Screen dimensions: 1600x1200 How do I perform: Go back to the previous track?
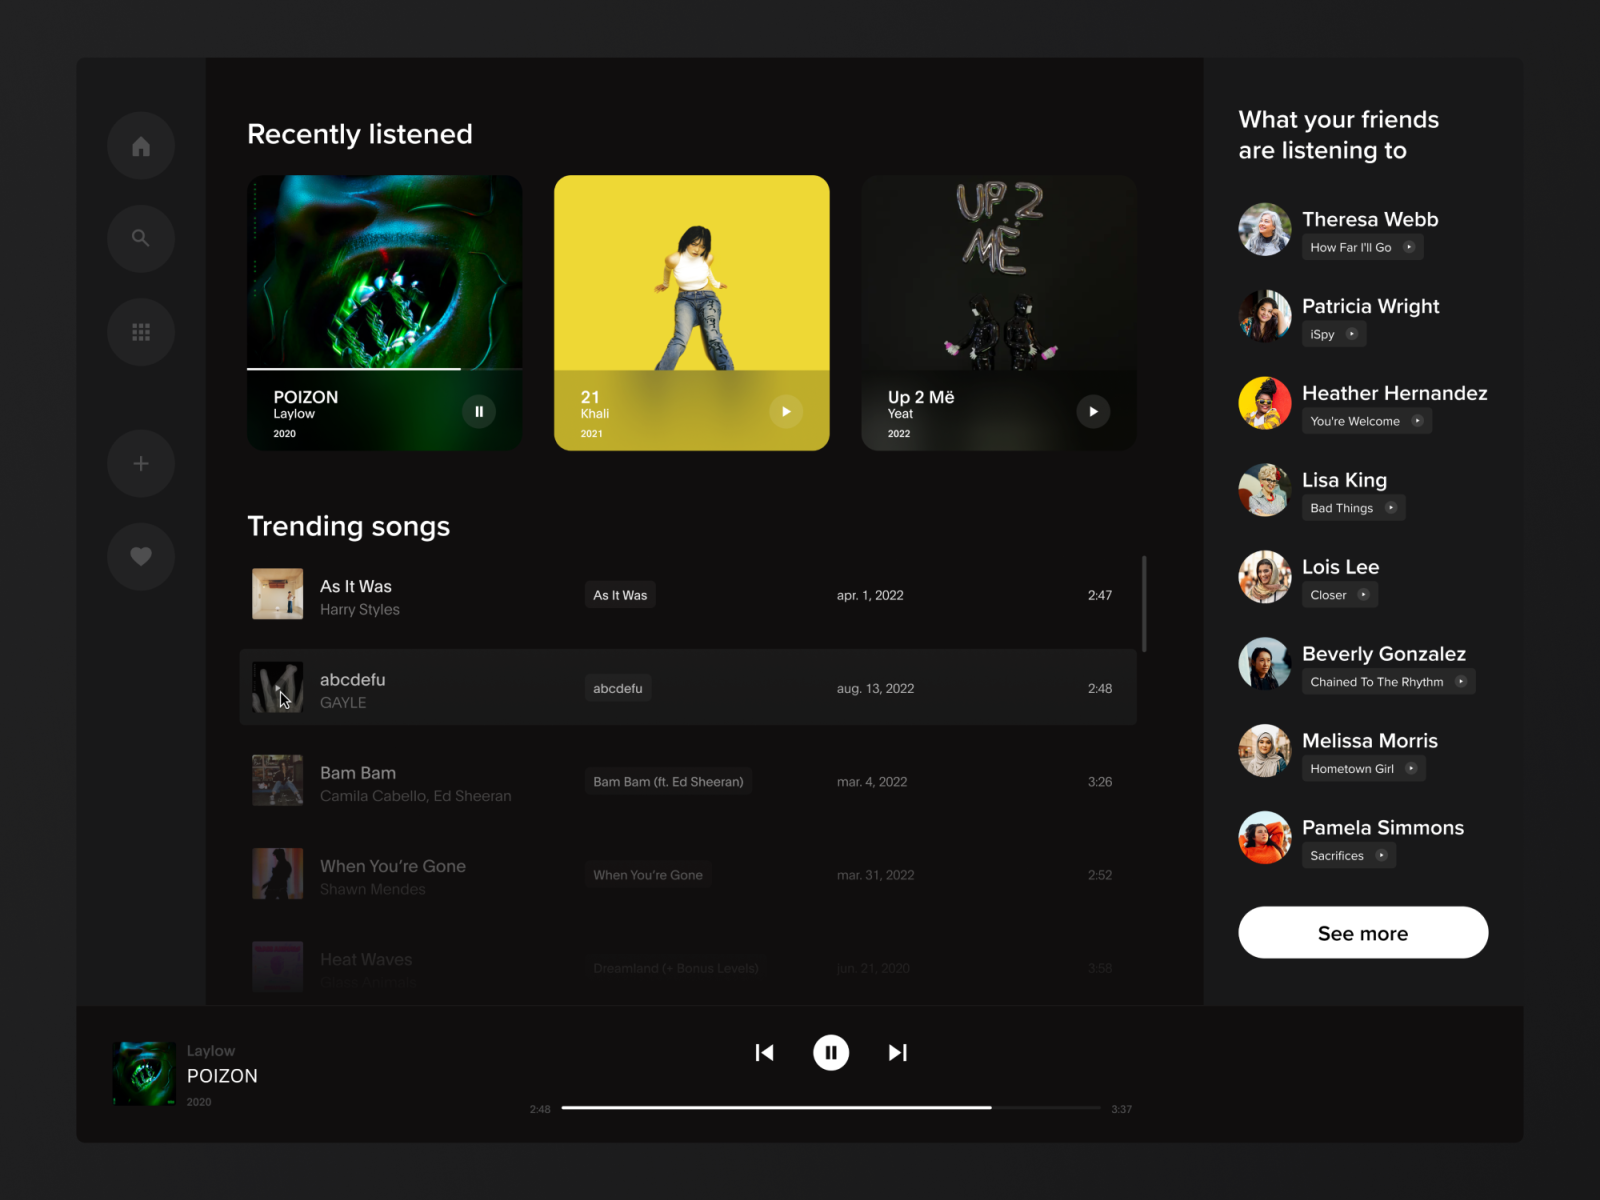pyautogui.click(x=764, y=1052)
